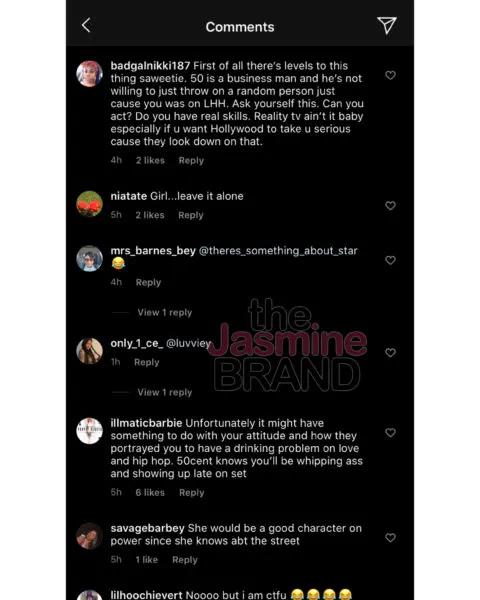The image size is (480, 600).
Task: Expand View 1 reply under only_1_ce_
Action: click(165, 393)
